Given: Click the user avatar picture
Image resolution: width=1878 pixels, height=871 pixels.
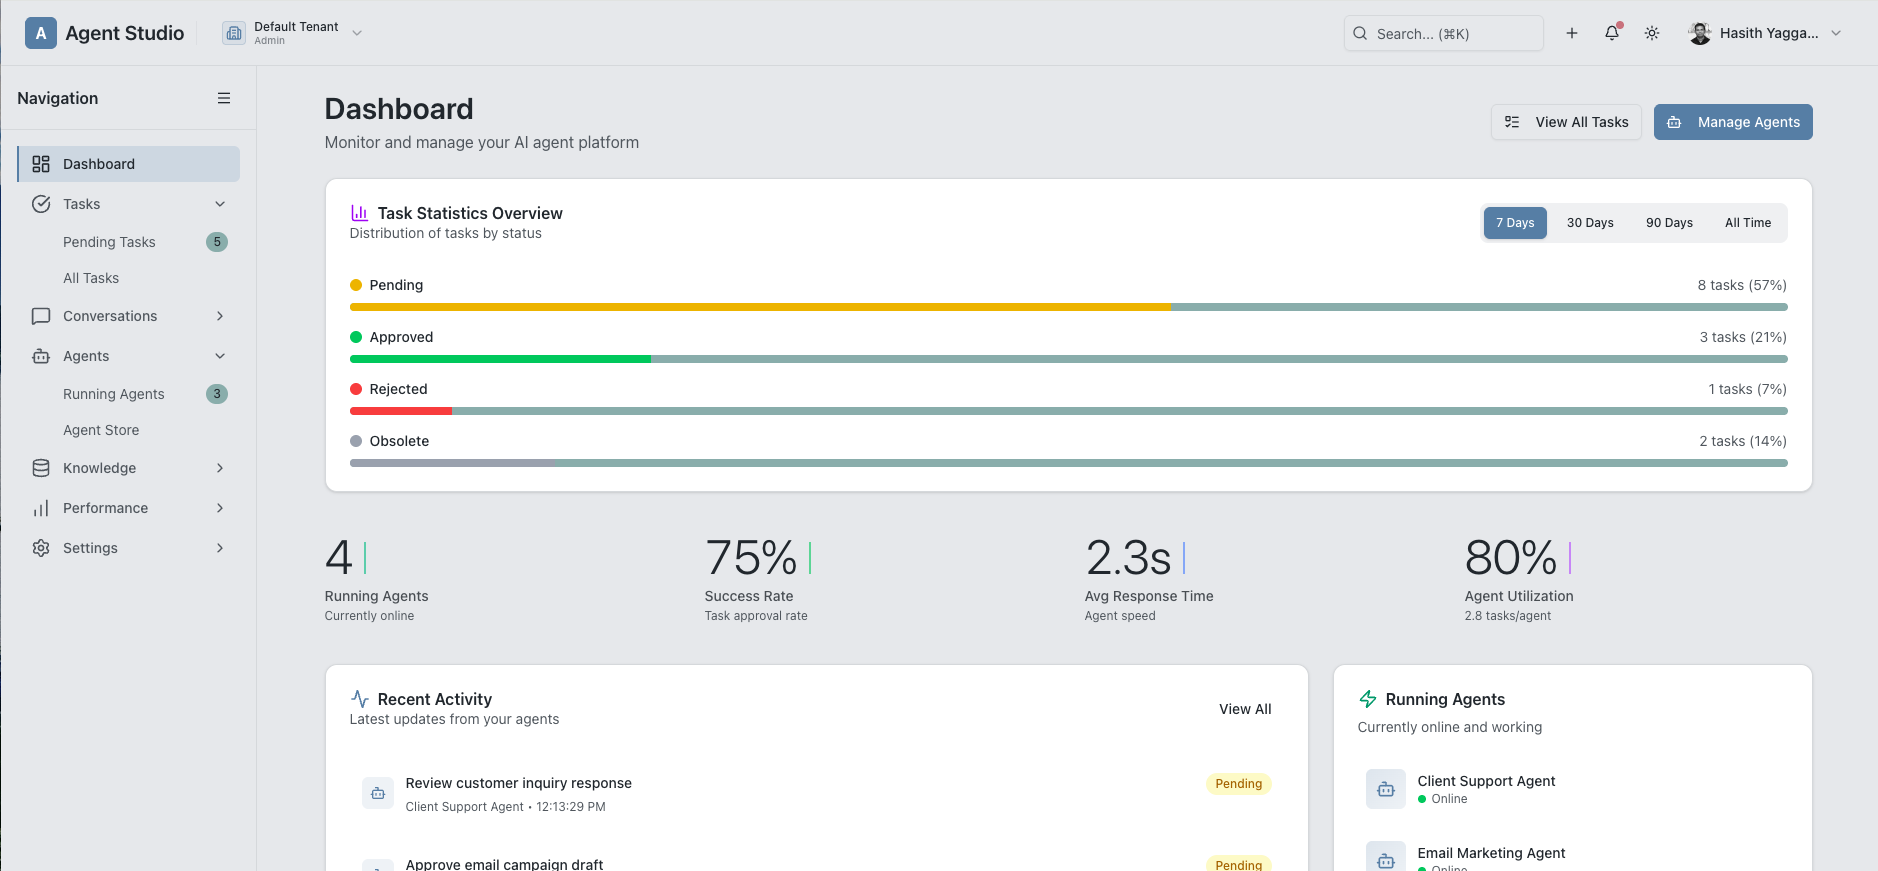Looking at the screenshot, I should pyautogui.click(x=1700, y=33).
